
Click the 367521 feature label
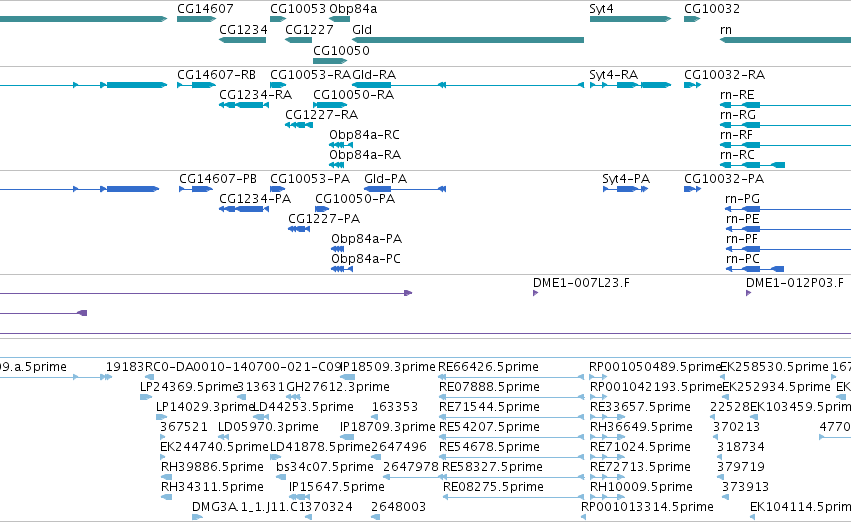tap(183, 427)
